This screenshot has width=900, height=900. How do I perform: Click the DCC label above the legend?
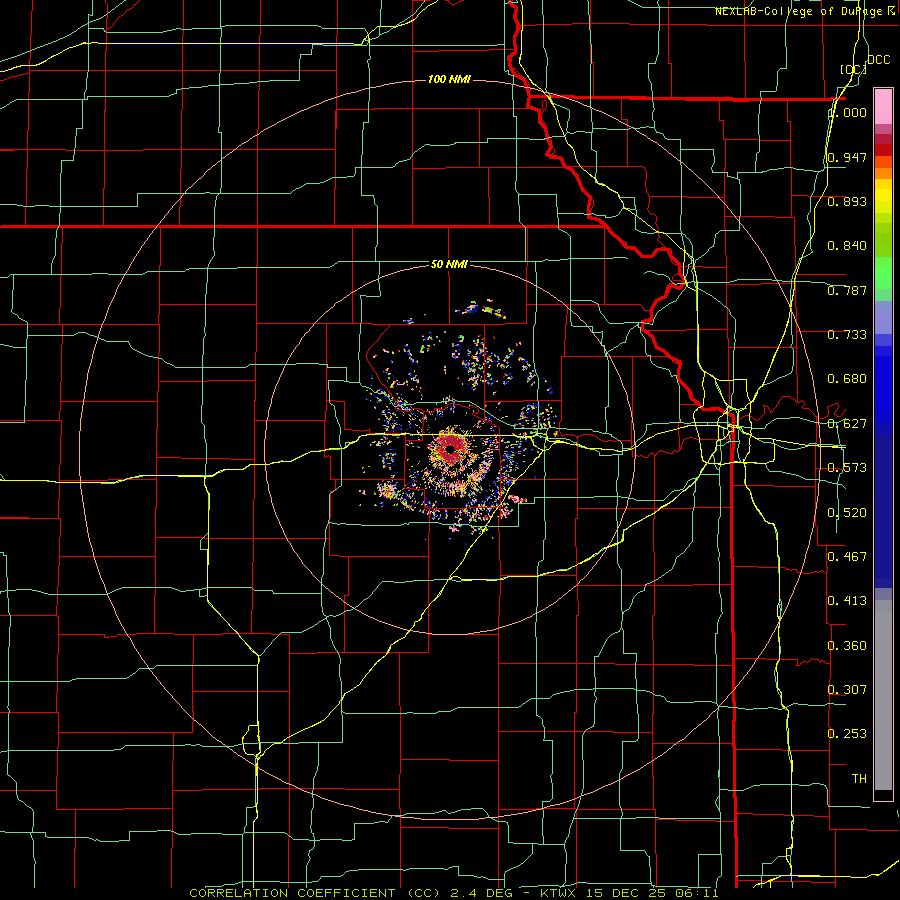[x=878, y=60]
